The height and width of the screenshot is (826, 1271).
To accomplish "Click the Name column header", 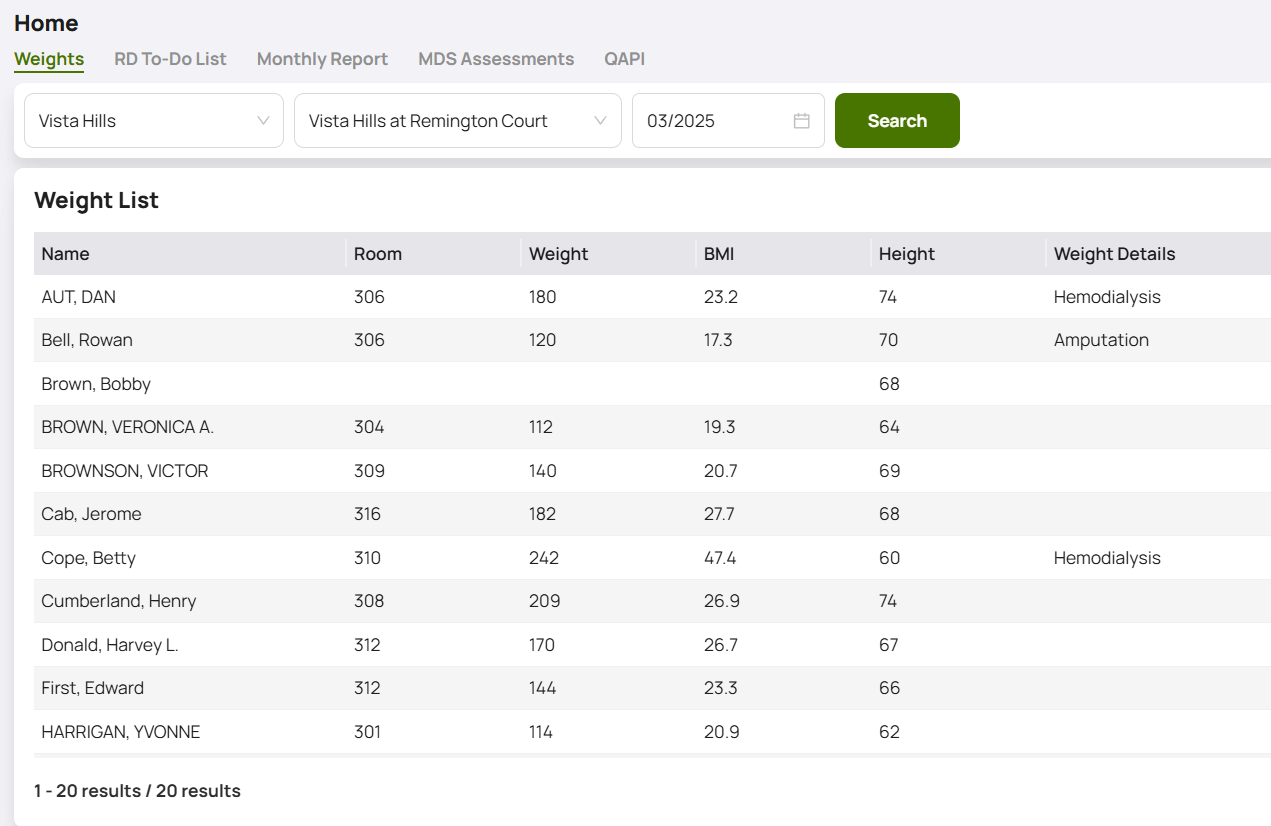I will (66, 254).
